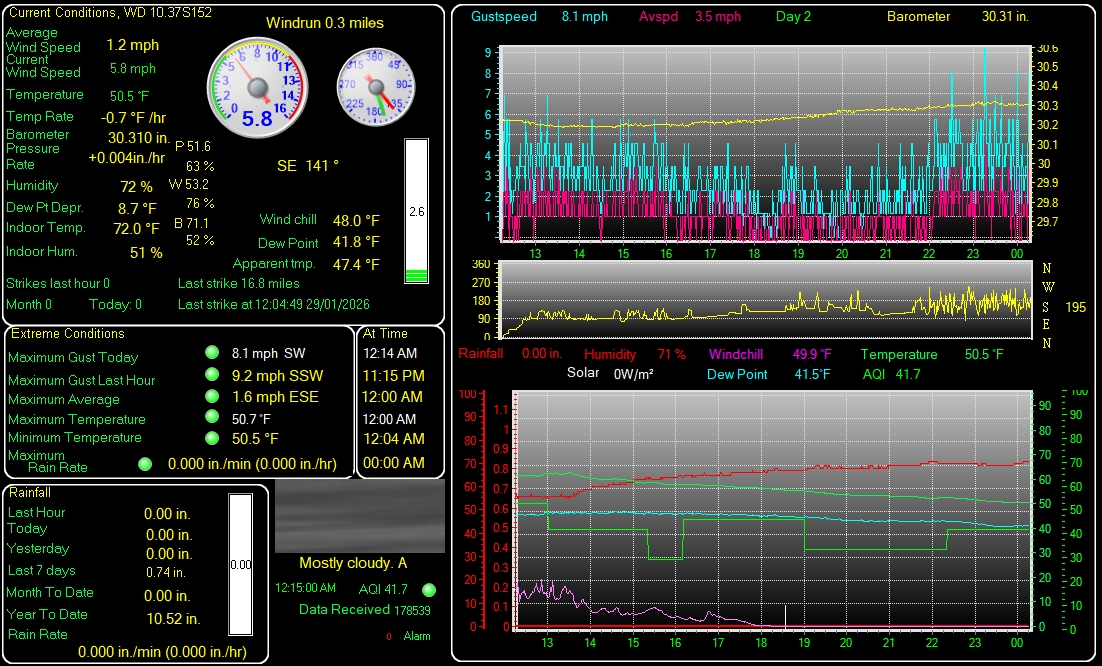Image resolution: width=1102 pixels, height=666 pixels.
Task: Click the Rainfall panel title at bottom left
Action: [30, 493]
